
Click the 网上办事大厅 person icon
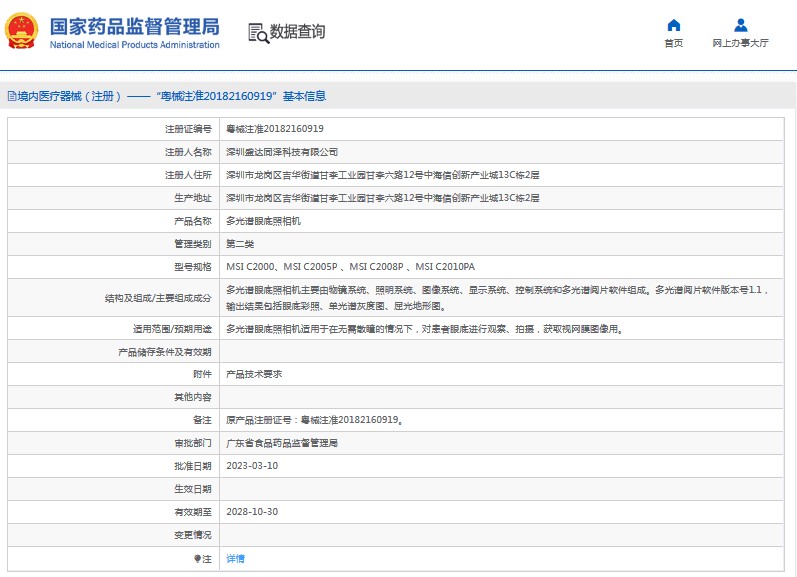pyautogui.click(x=740, y=25)
